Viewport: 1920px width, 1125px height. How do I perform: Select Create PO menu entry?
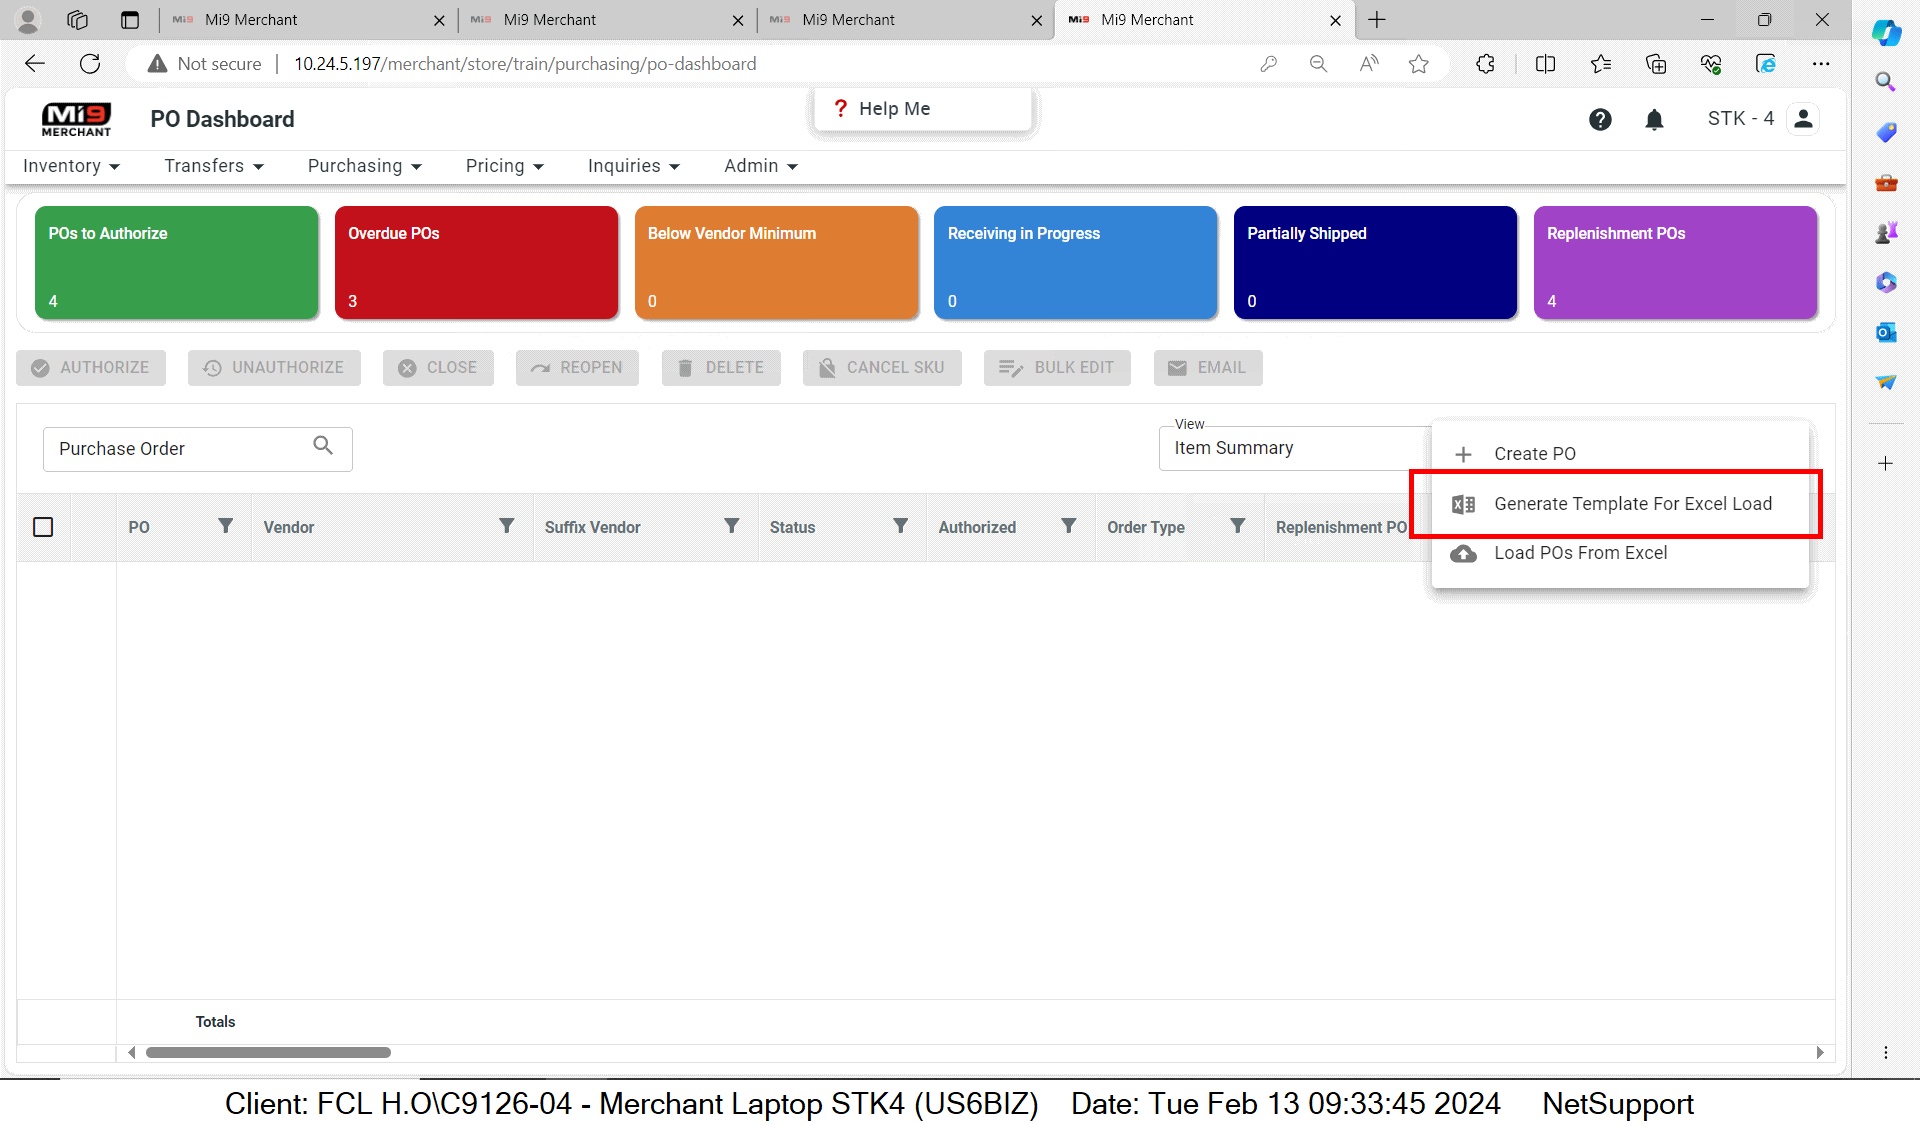click(x=1620, y=454)
